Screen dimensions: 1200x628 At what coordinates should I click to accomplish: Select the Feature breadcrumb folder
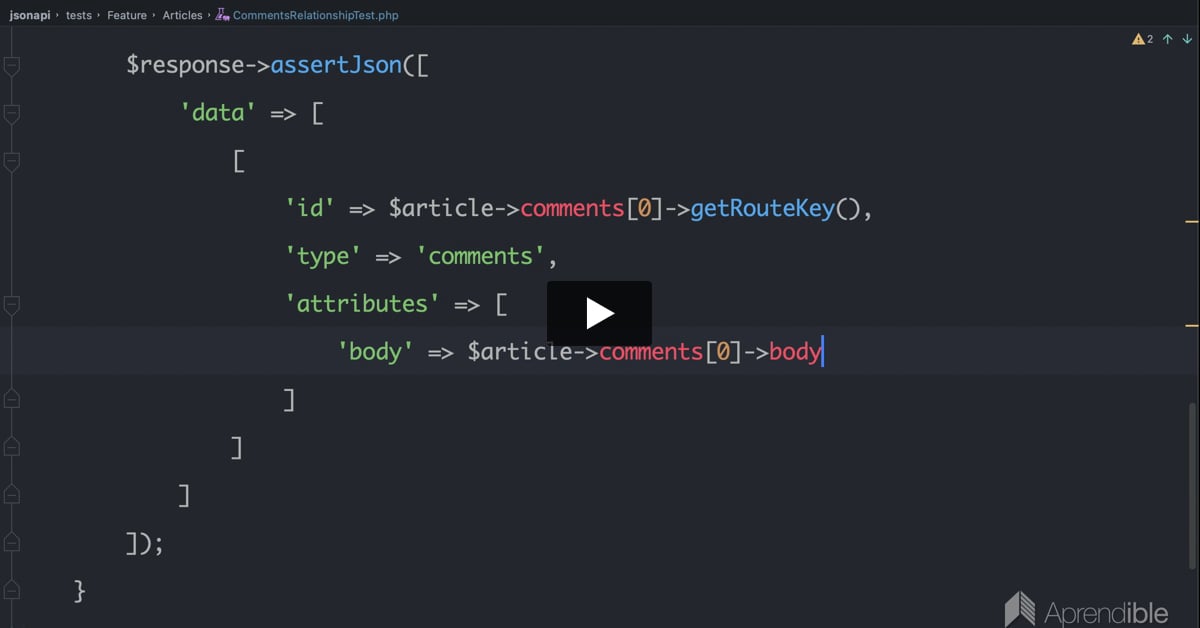[x=127, y=15]
